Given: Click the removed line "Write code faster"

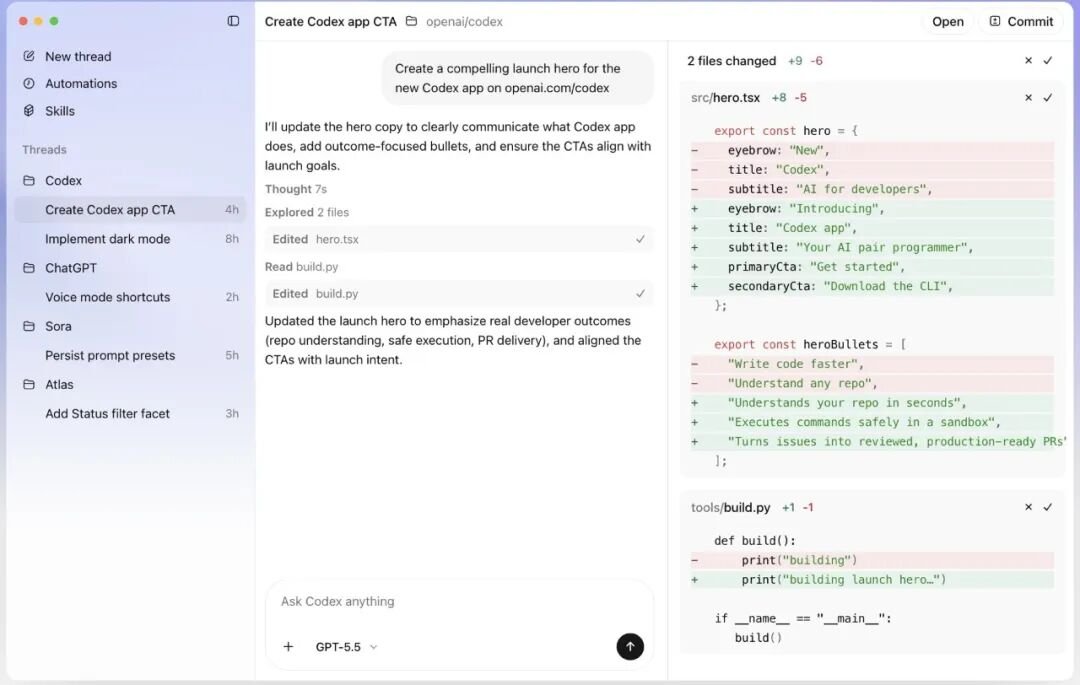Looking at the screenshot, I should point(872,363).
